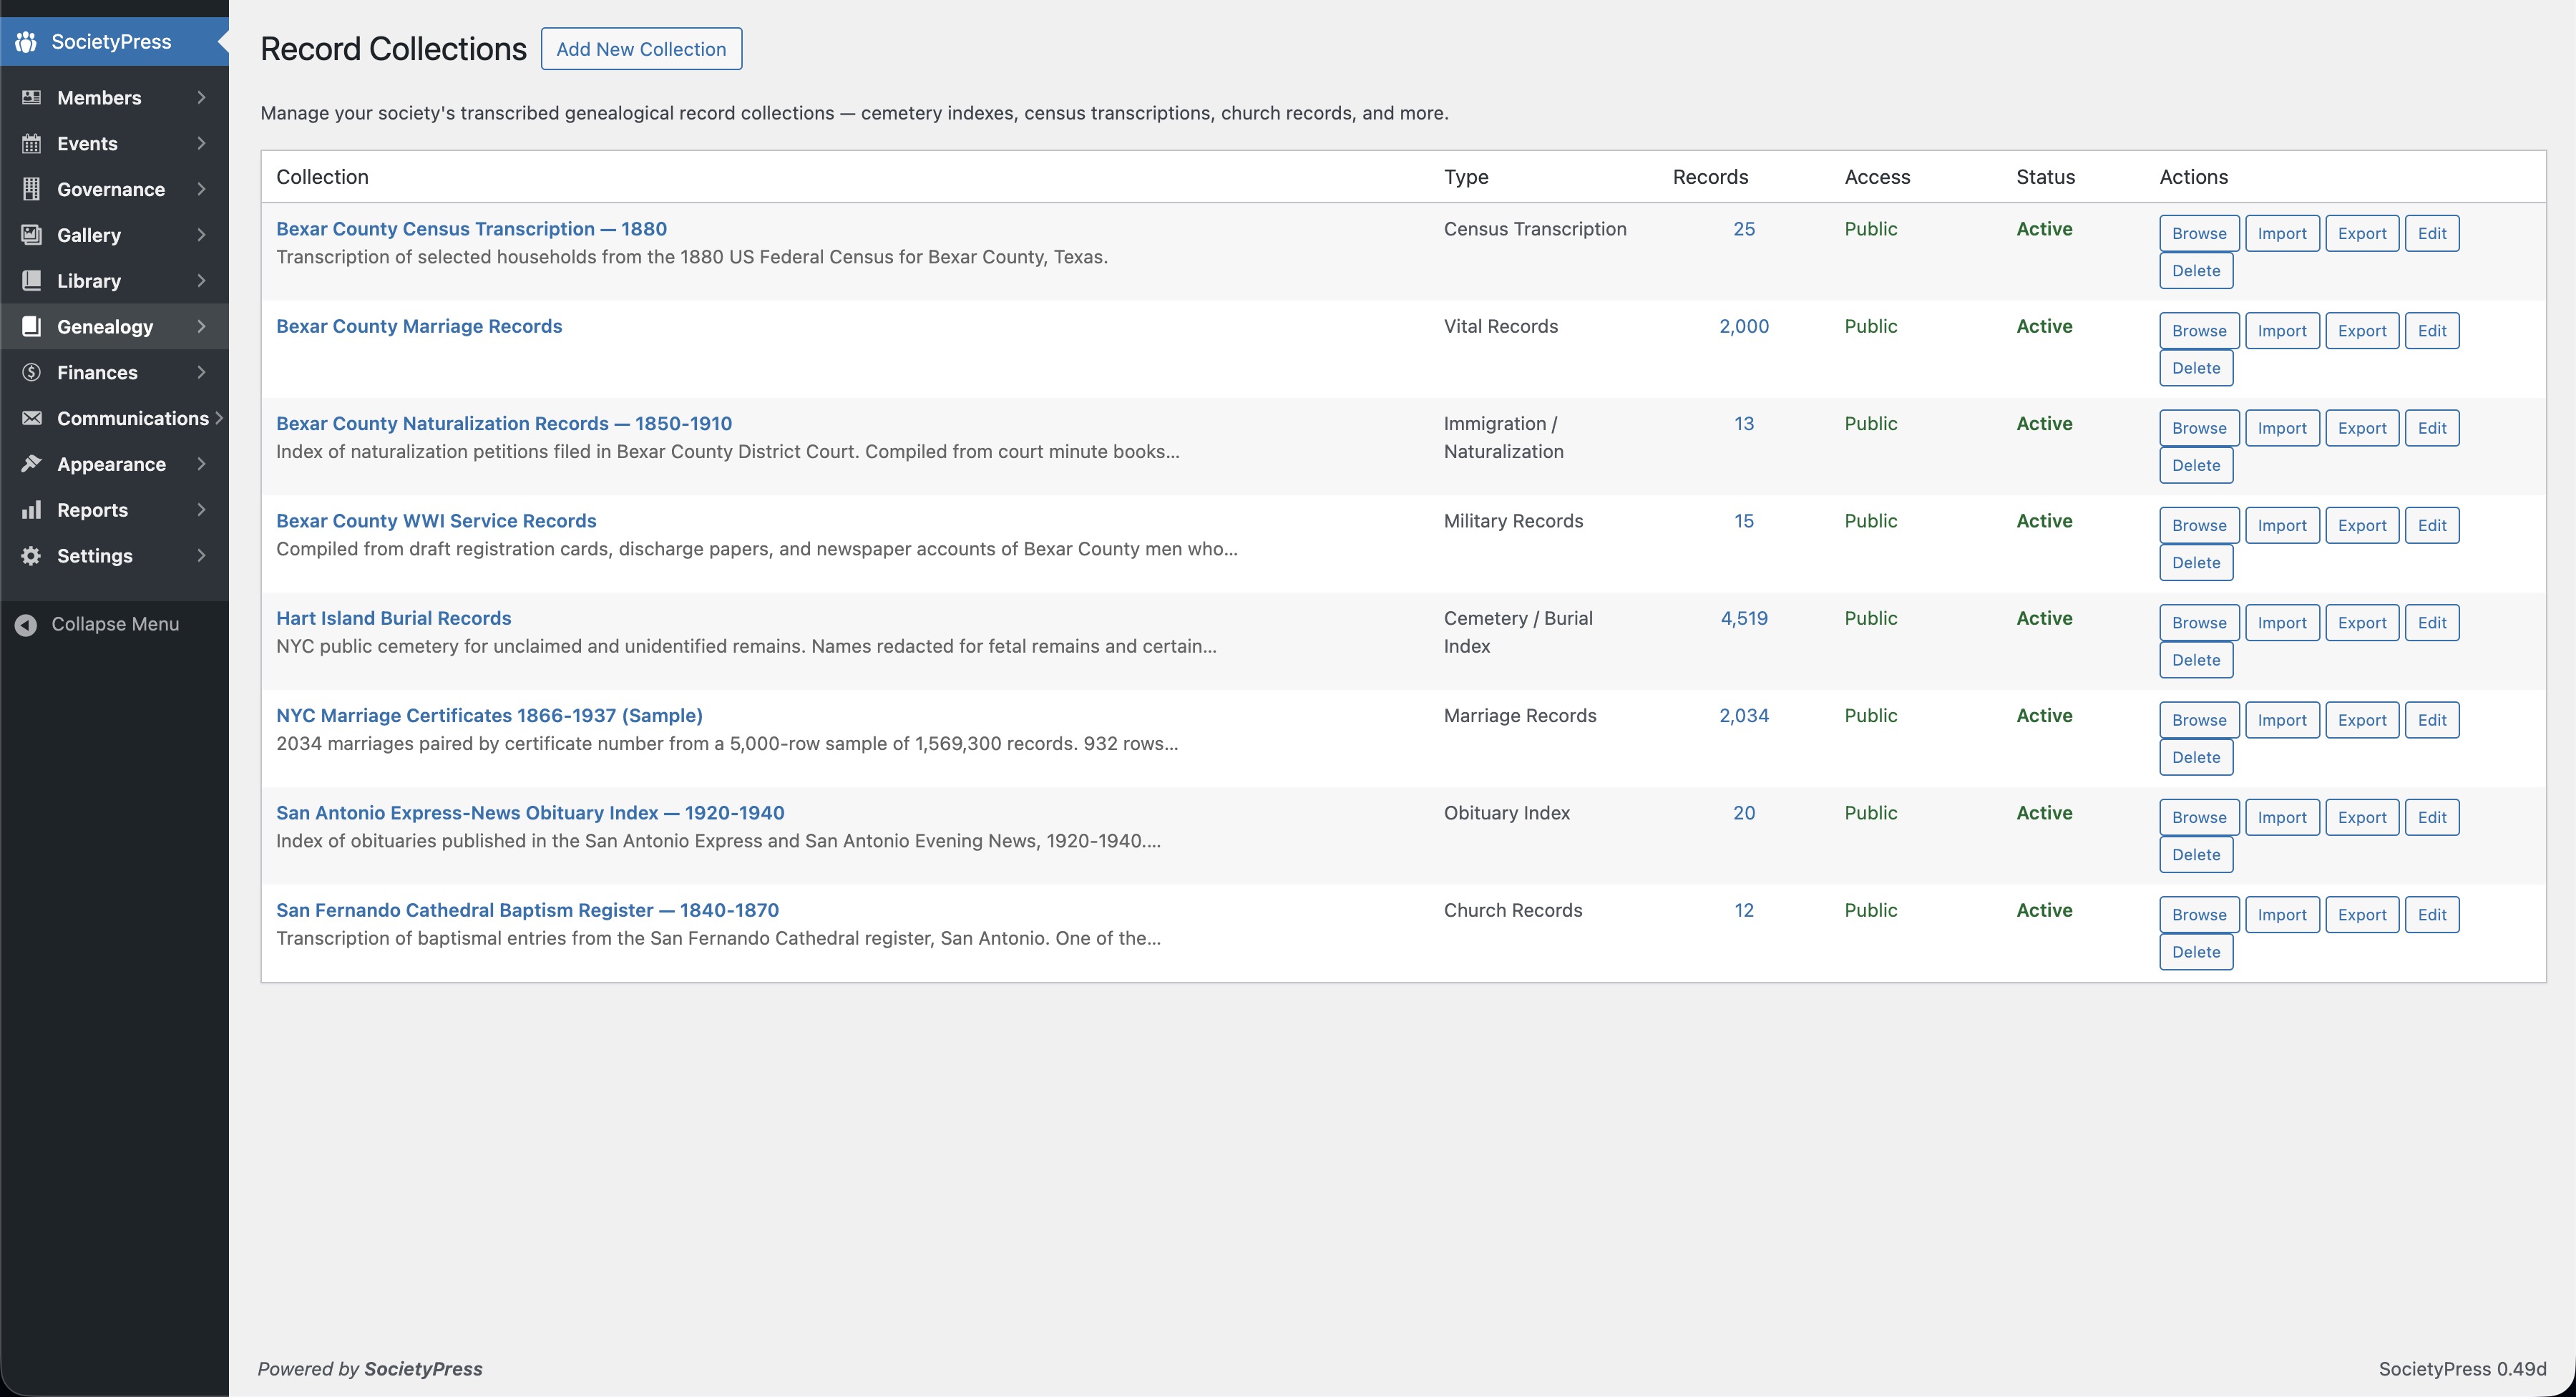
Task: Expand the Appearance submenu chevron
Action: tap(201, 464)
